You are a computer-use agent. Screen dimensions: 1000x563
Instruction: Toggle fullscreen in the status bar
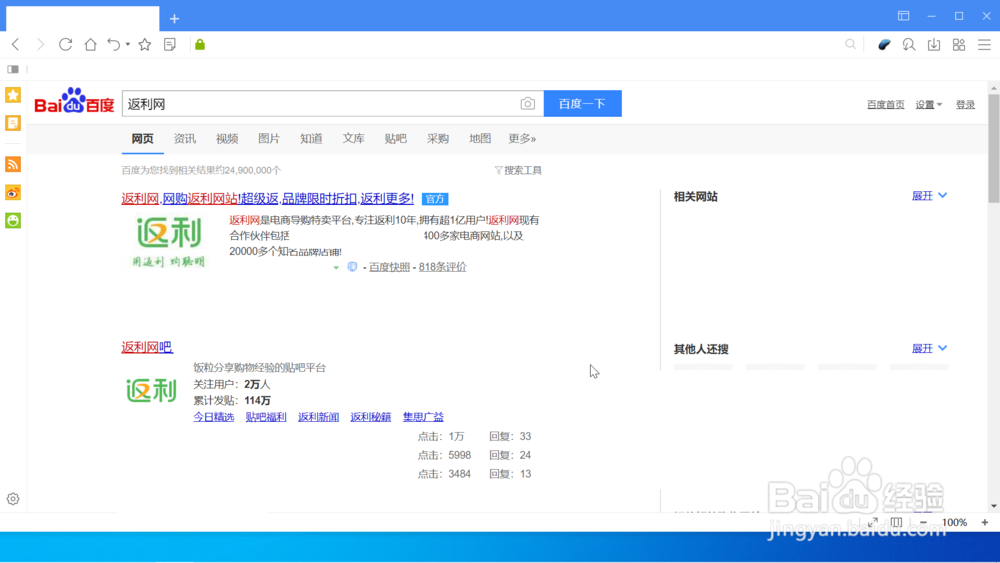(872, 522)
